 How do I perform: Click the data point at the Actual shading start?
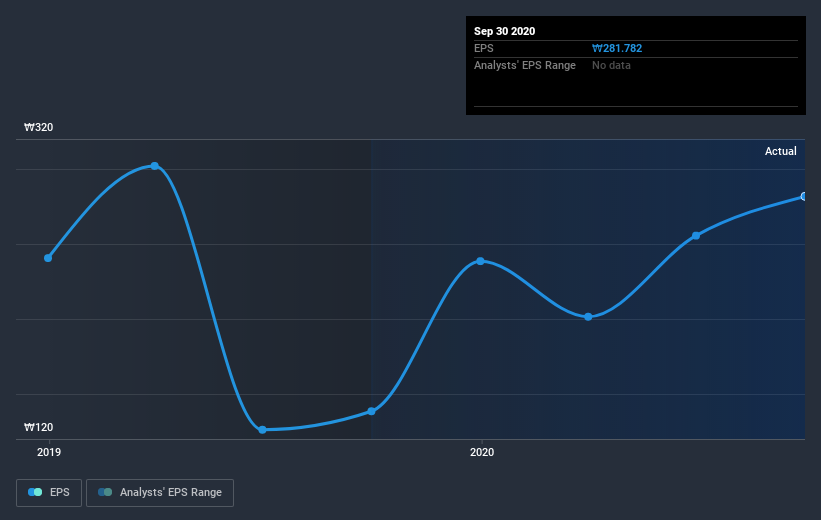(371, 412)
